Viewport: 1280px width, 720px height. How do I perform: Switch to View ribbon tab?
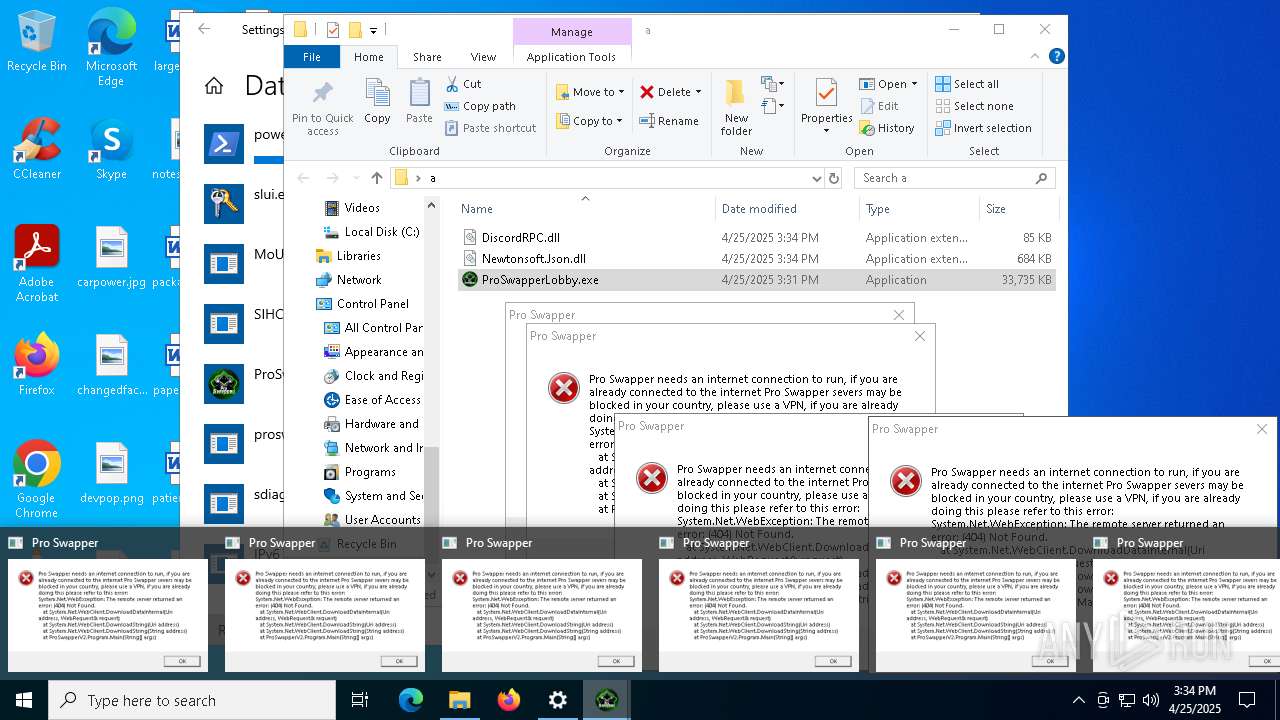click(483, 57)
